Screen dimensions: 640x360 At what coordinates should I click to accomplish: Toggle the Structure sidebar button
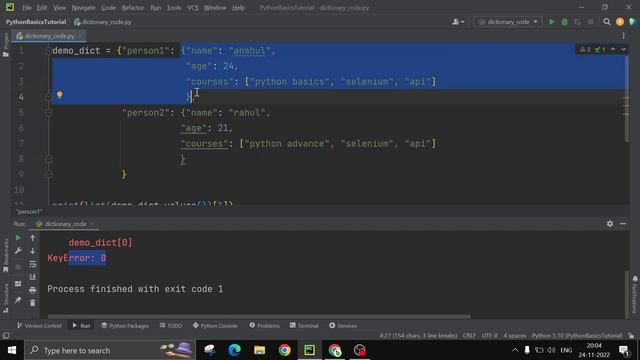pos(5,298)
